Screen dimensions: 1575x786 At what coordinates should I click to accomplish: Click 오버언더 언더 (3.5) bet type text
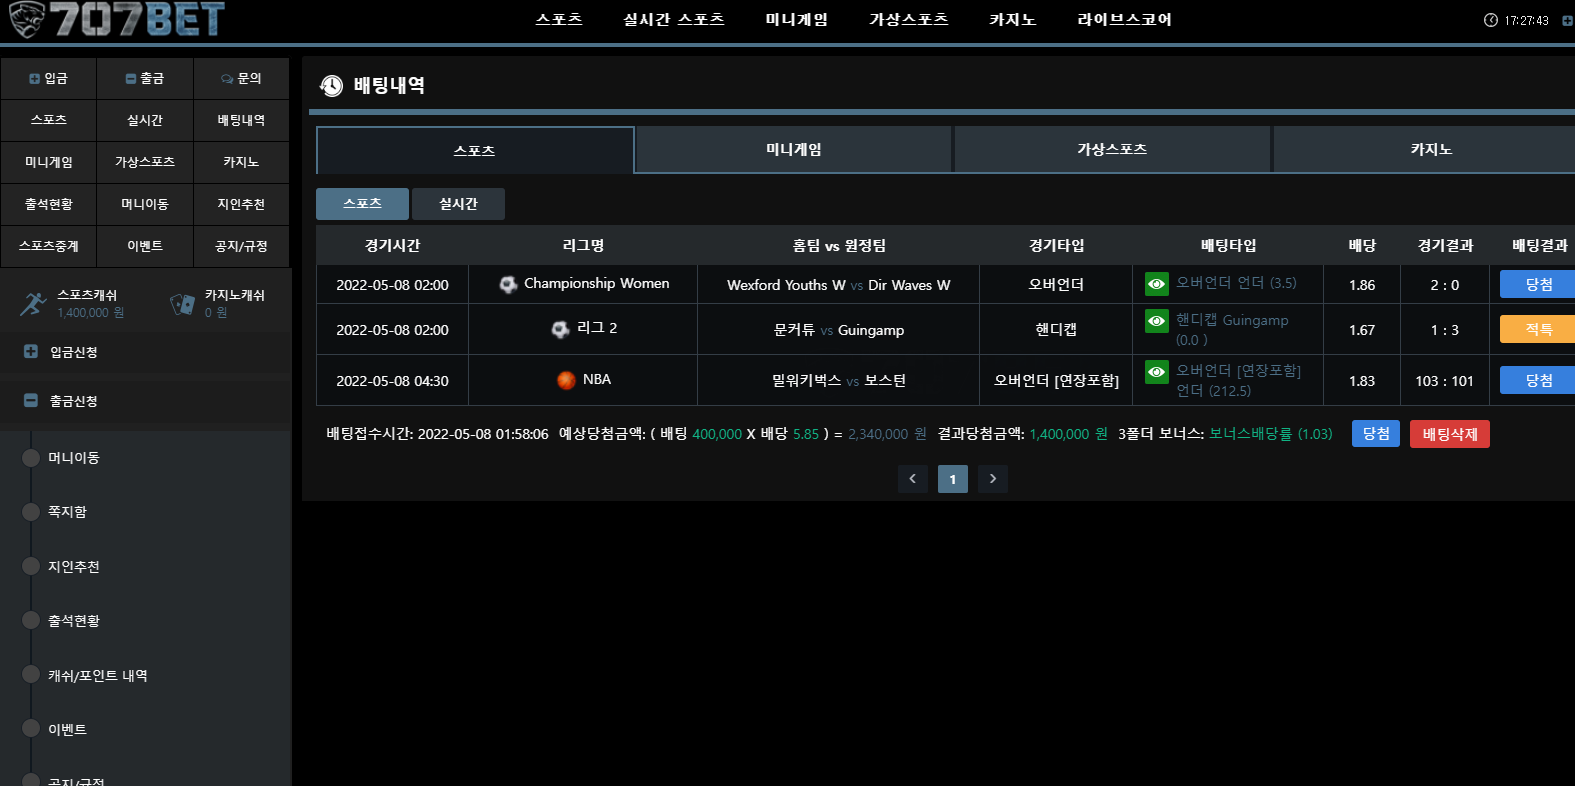coord(1236,283)
